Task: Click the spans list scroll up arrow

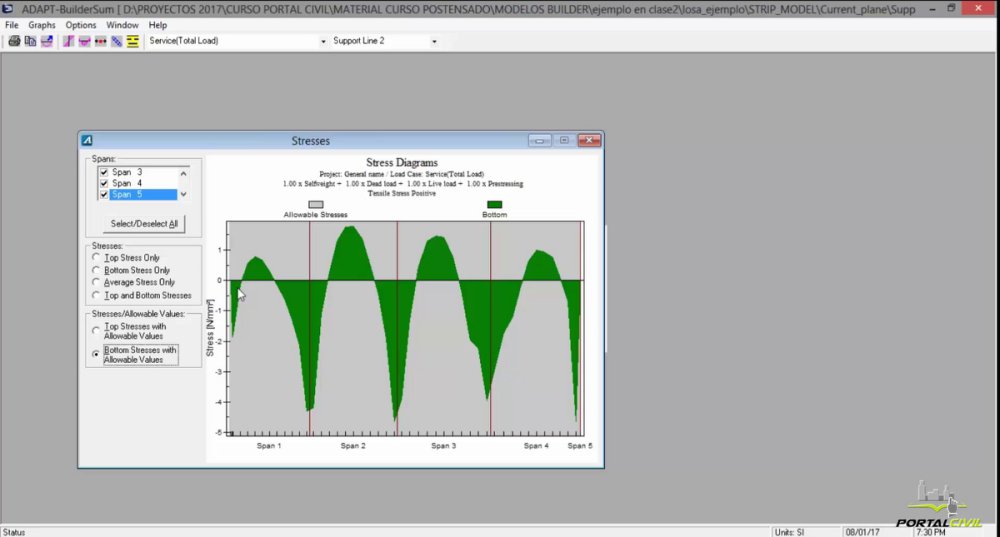Action: click(184, 173)
